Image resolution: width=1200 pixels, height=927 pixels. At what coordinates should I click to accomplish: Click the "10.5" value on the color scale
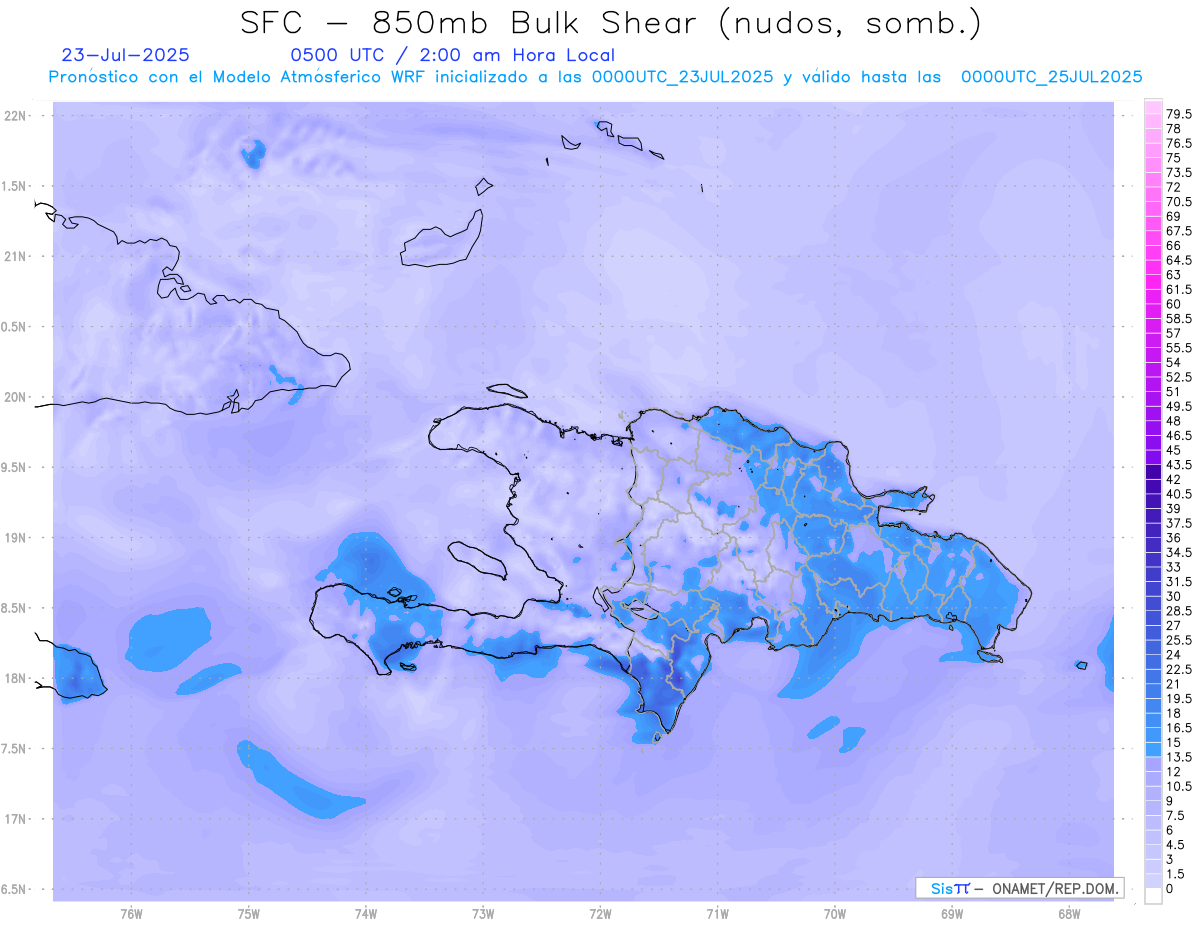click(x=1180, y=786)
